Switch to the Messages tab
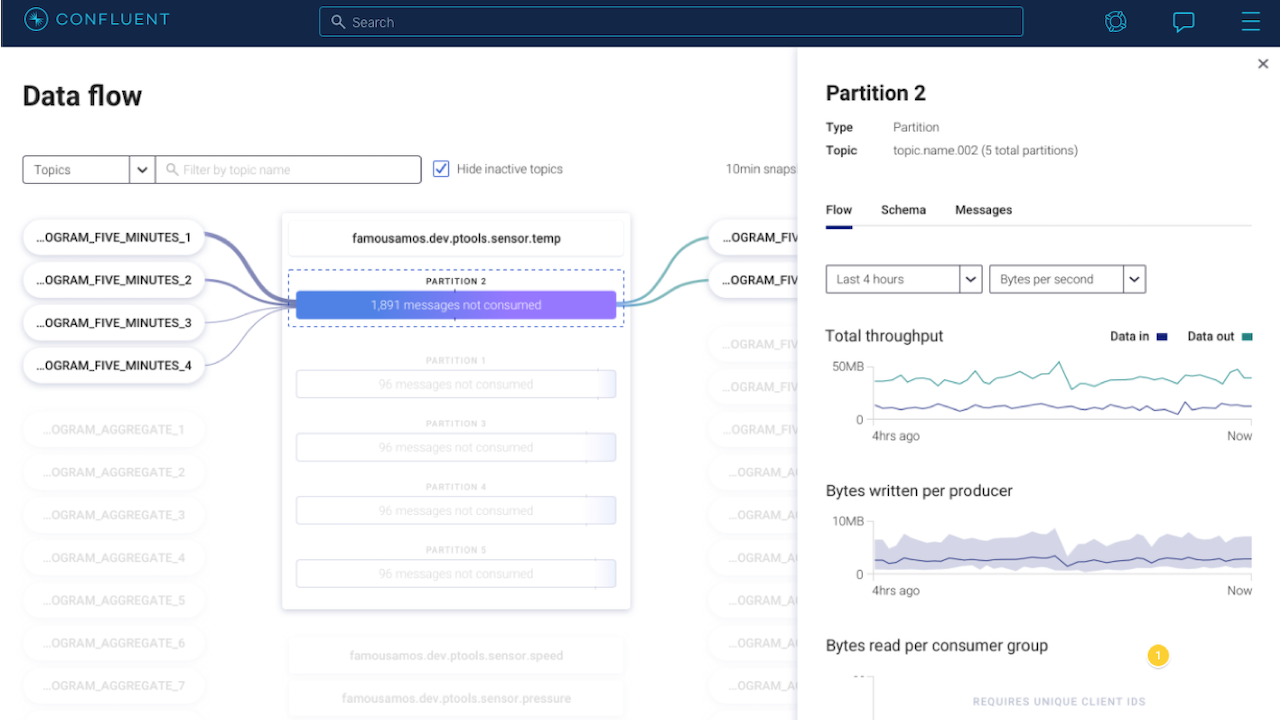Screen dimensions: 1280x720 (983, 210)
